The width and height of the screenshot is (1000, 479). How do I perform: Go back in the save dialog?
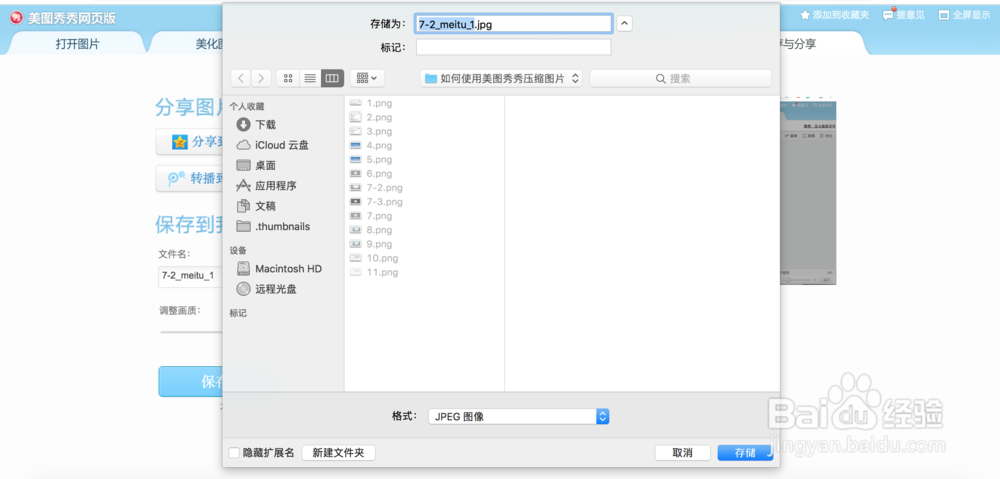[240, 78]
